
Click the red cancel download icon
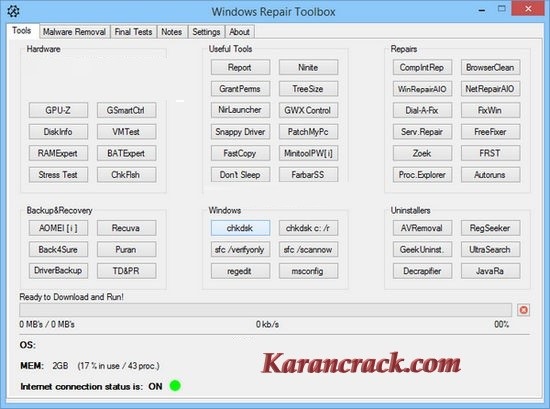click(523, 310)
